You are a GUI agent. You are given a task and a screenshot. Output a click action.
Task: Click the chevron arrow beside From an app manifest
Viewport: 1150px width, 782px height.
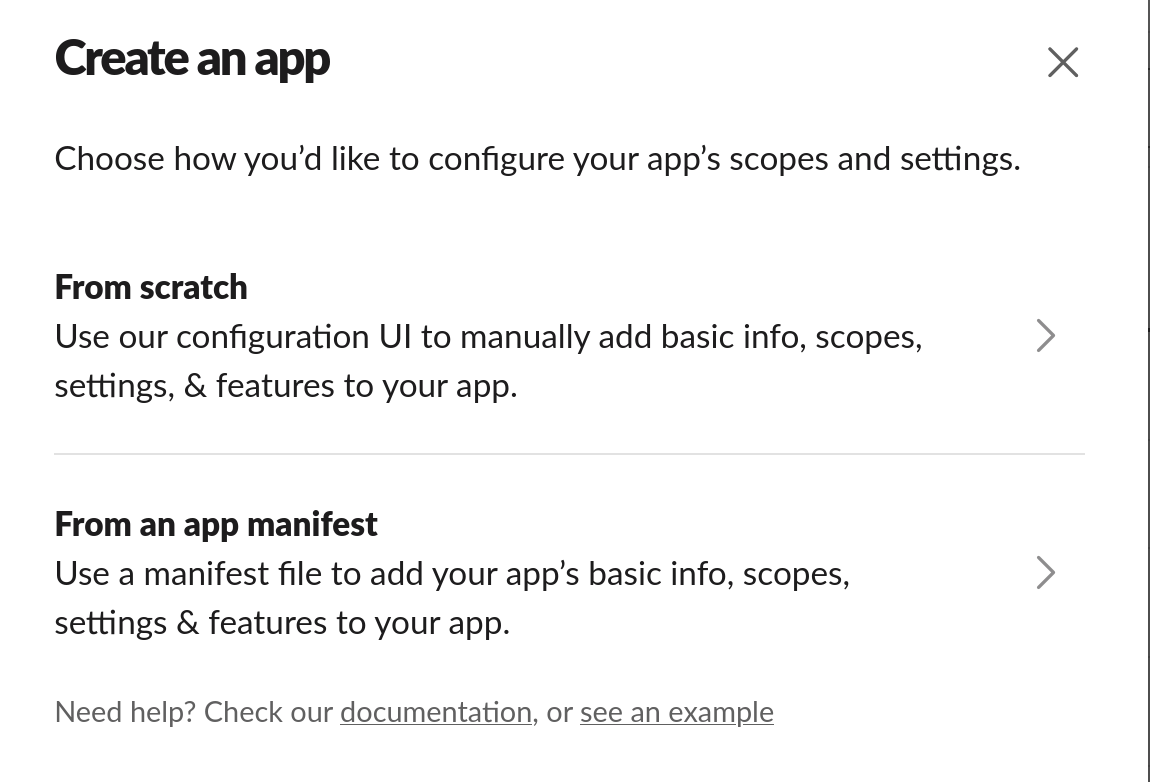1045,573
